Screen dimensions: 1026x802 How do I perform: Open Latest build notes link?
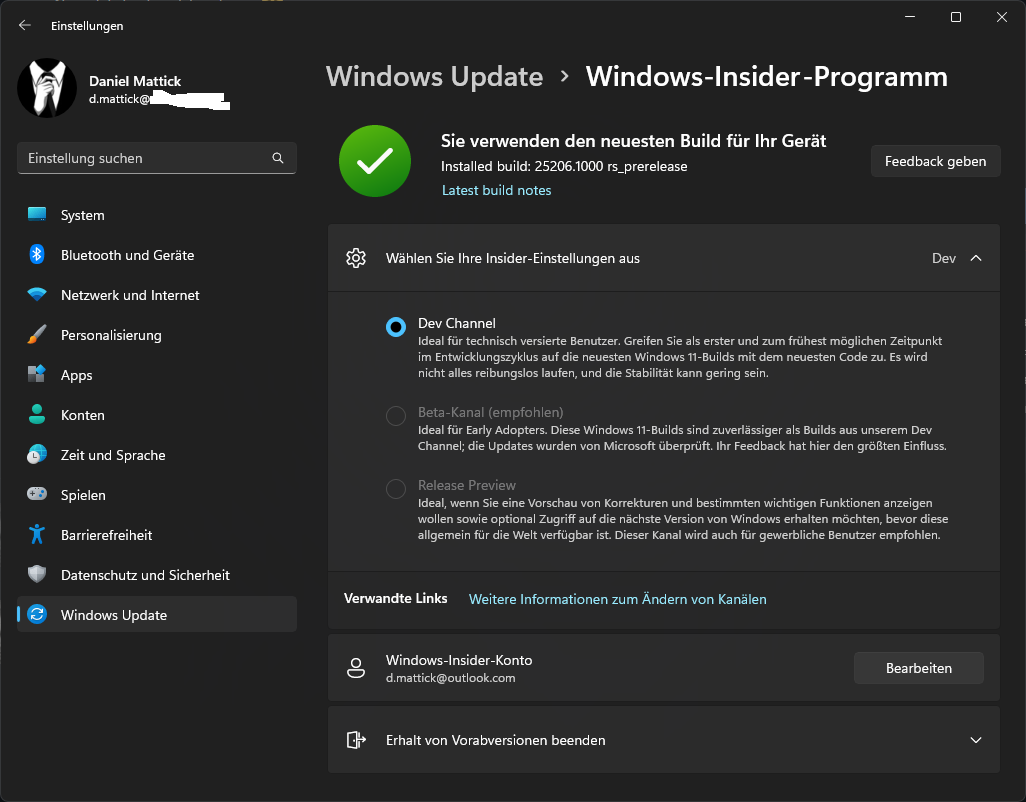coord(497,190)
